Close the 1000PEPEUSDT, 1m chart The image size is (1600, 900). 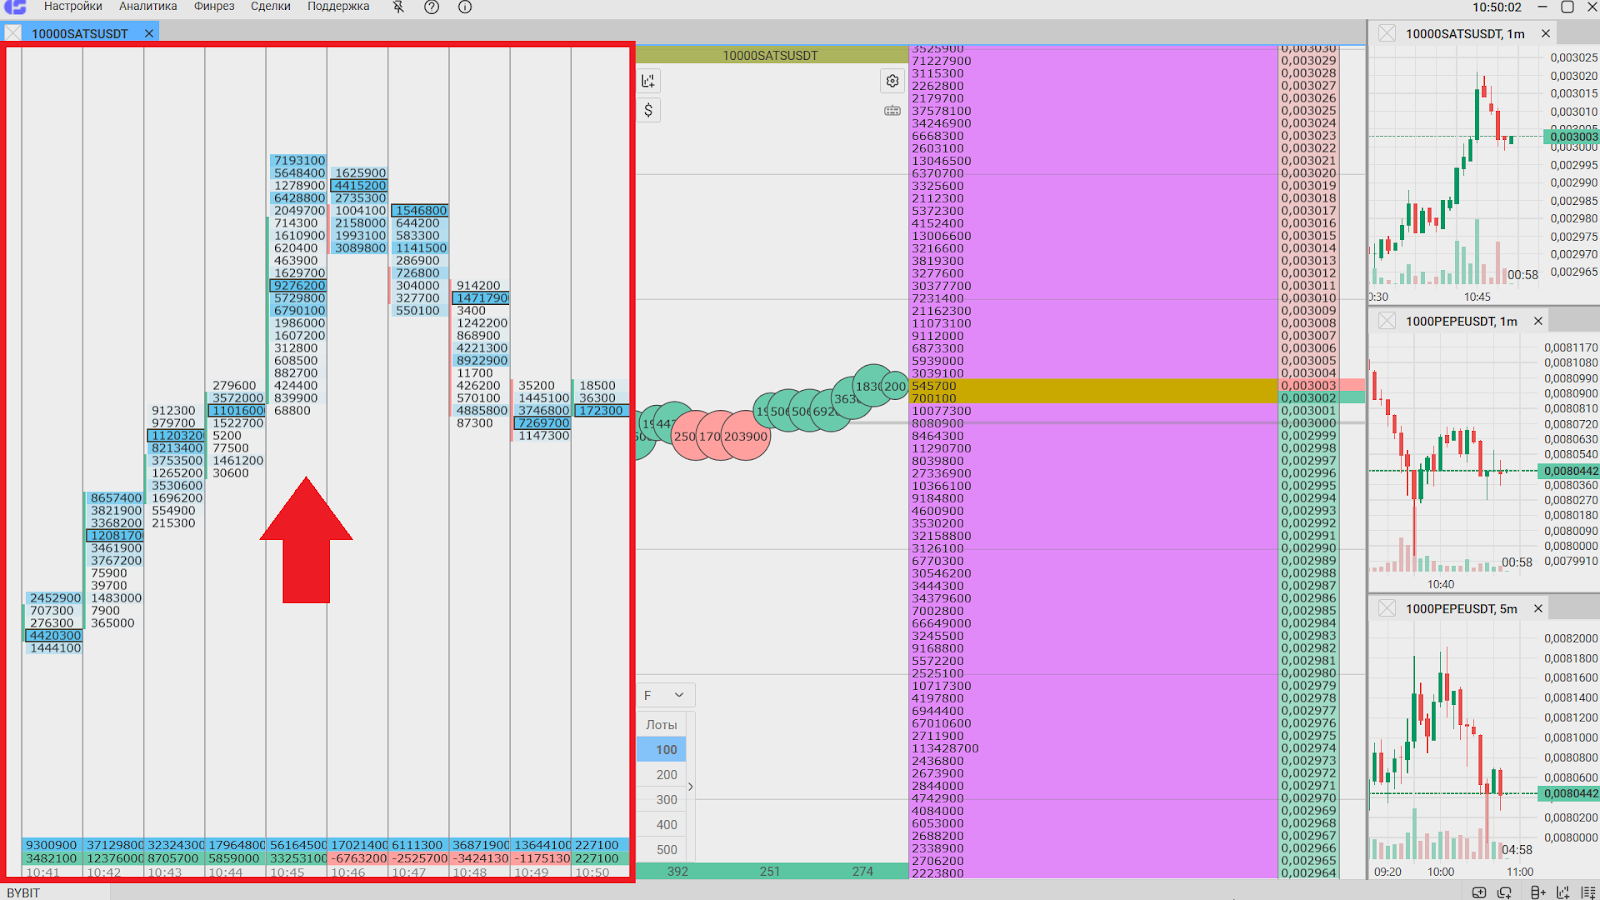1538,321
